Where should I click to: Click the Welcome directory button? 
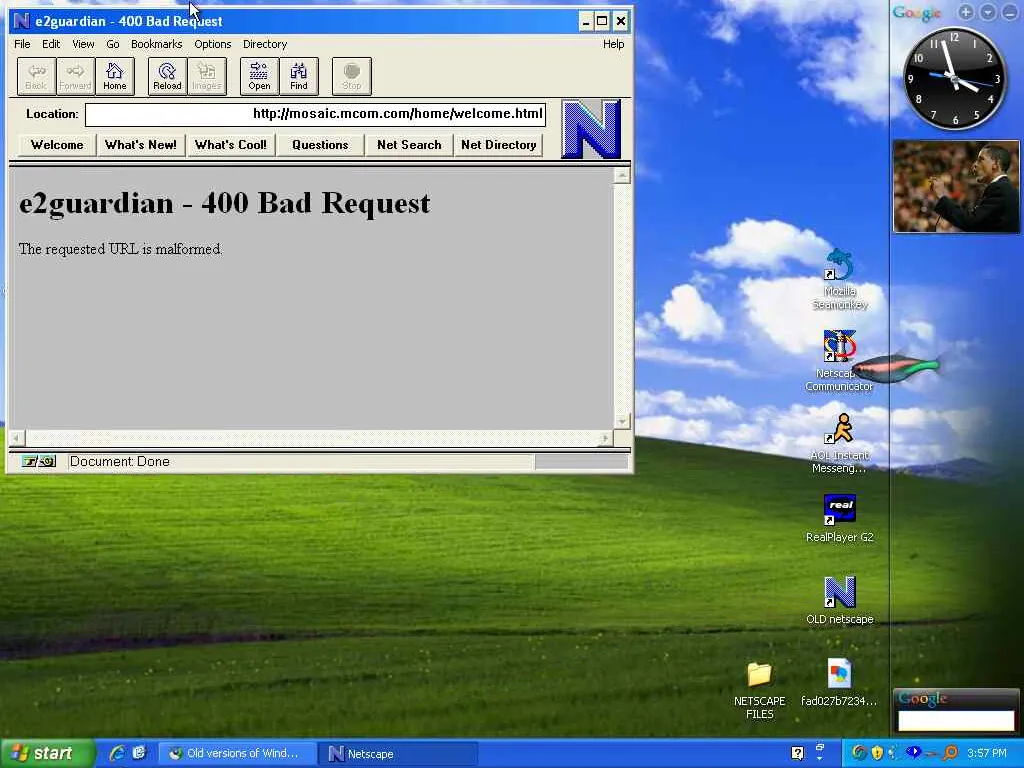[57, 145]
